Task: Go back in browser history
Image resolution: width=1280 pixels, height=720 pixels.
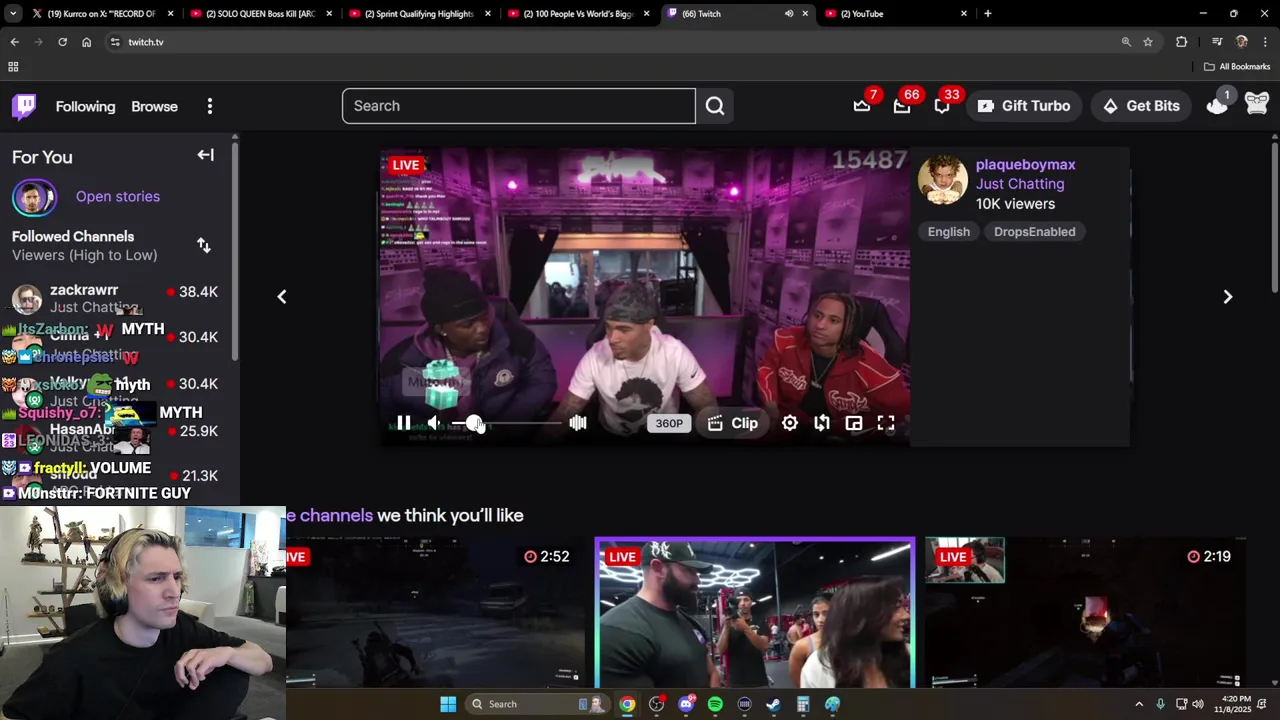Action: [14, 42]
